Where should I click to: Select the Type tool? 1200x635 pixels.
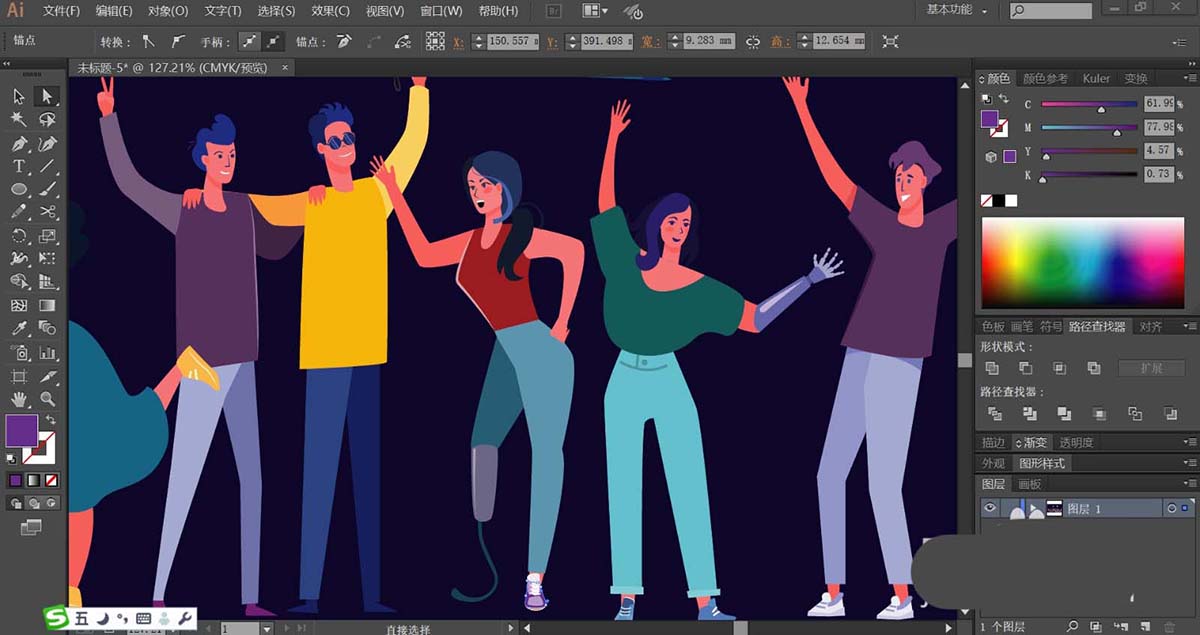tap(19, 166)
